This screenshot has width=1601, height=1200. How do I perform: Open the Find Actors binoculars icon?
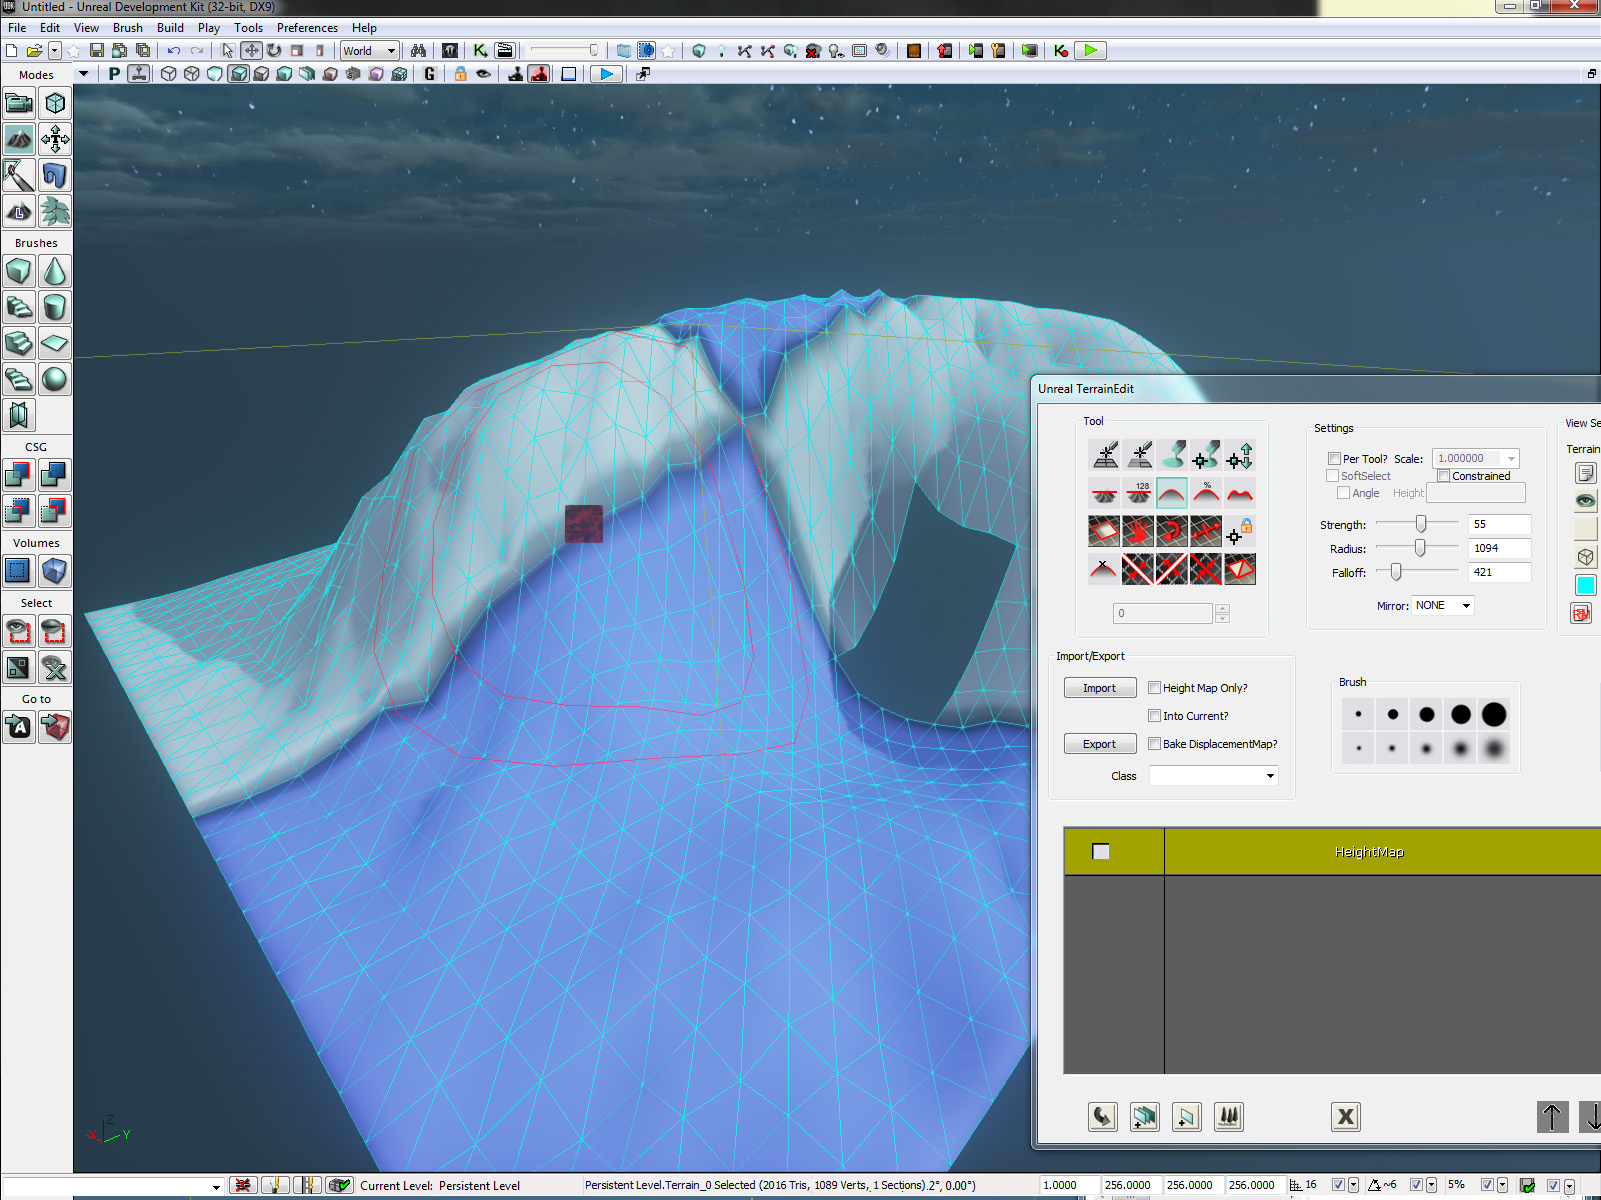point(418,50)
